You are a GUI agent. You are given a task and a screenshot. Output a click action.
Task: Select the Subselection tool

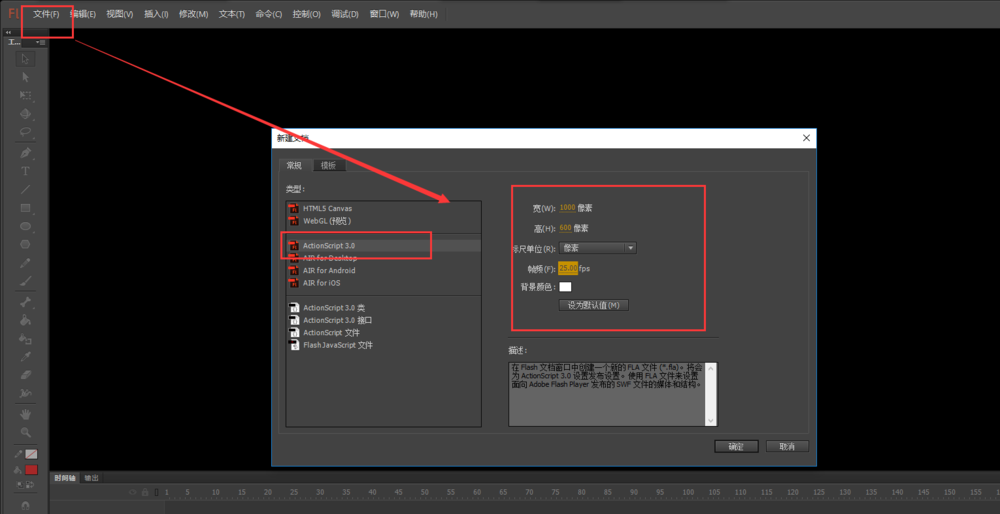pos(26,77)
